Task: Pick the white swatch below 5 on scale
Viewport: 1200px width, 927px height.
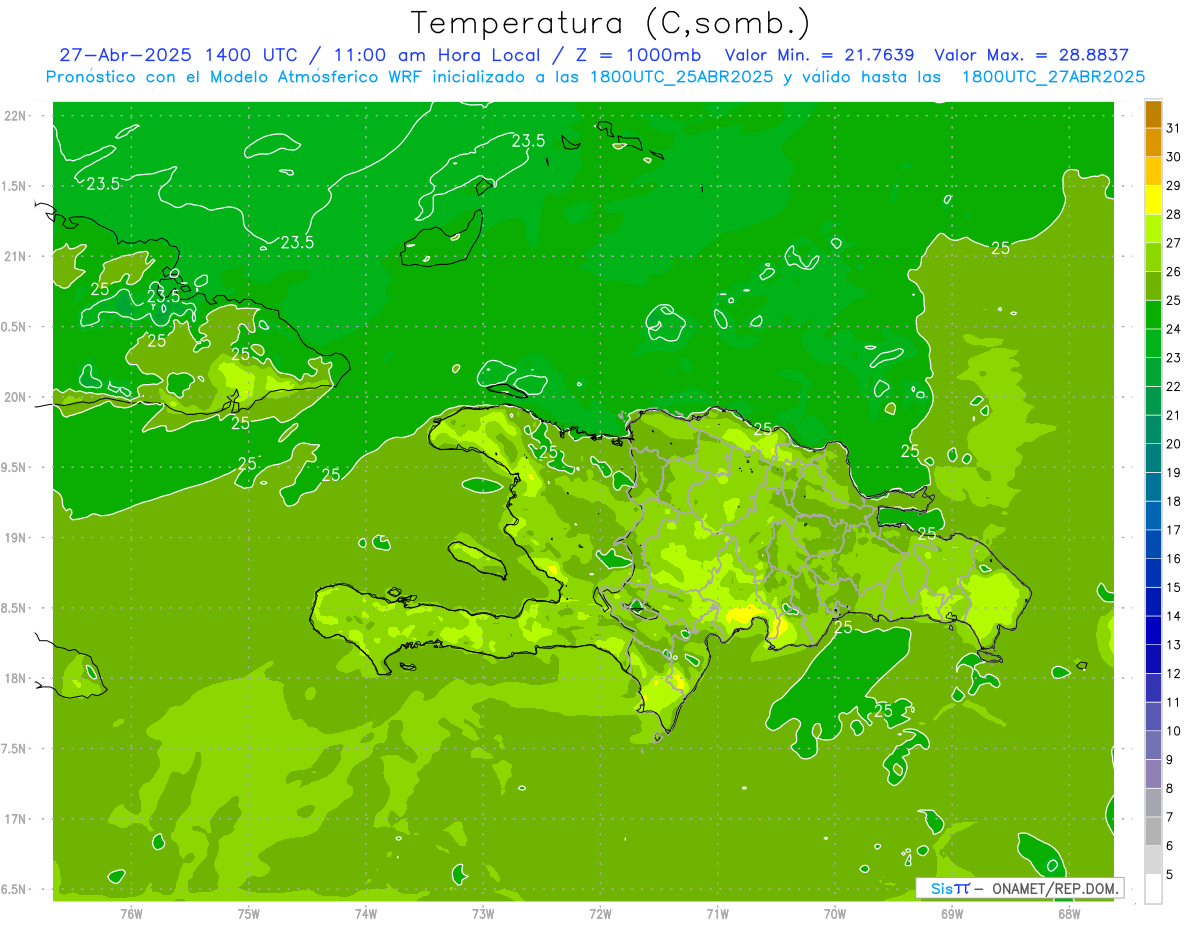Action: 1153,889
